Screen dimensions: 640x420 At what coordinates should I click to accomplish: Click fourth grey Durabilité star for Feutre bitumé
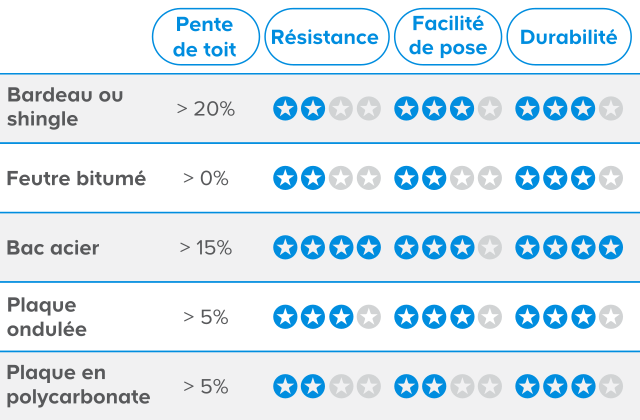609,178
